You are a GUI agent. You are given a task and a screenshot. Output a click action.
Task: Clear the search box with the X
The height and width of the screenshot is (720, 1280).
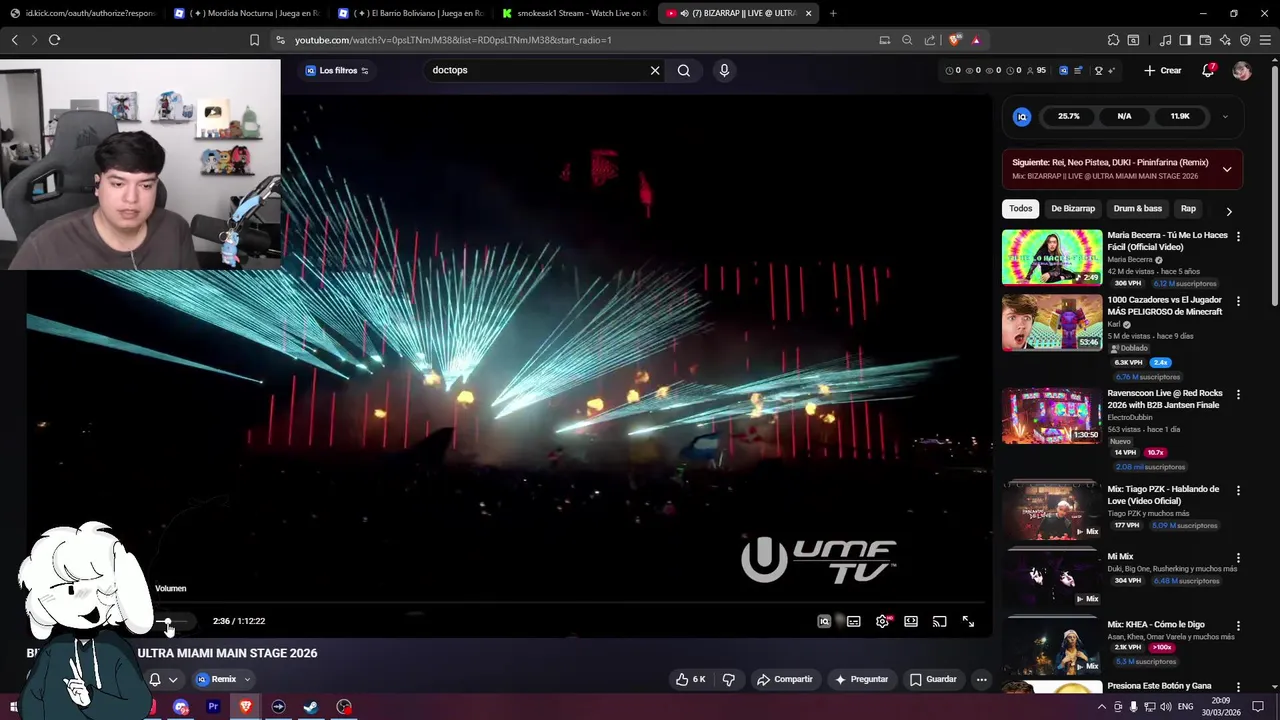point(655,70)
